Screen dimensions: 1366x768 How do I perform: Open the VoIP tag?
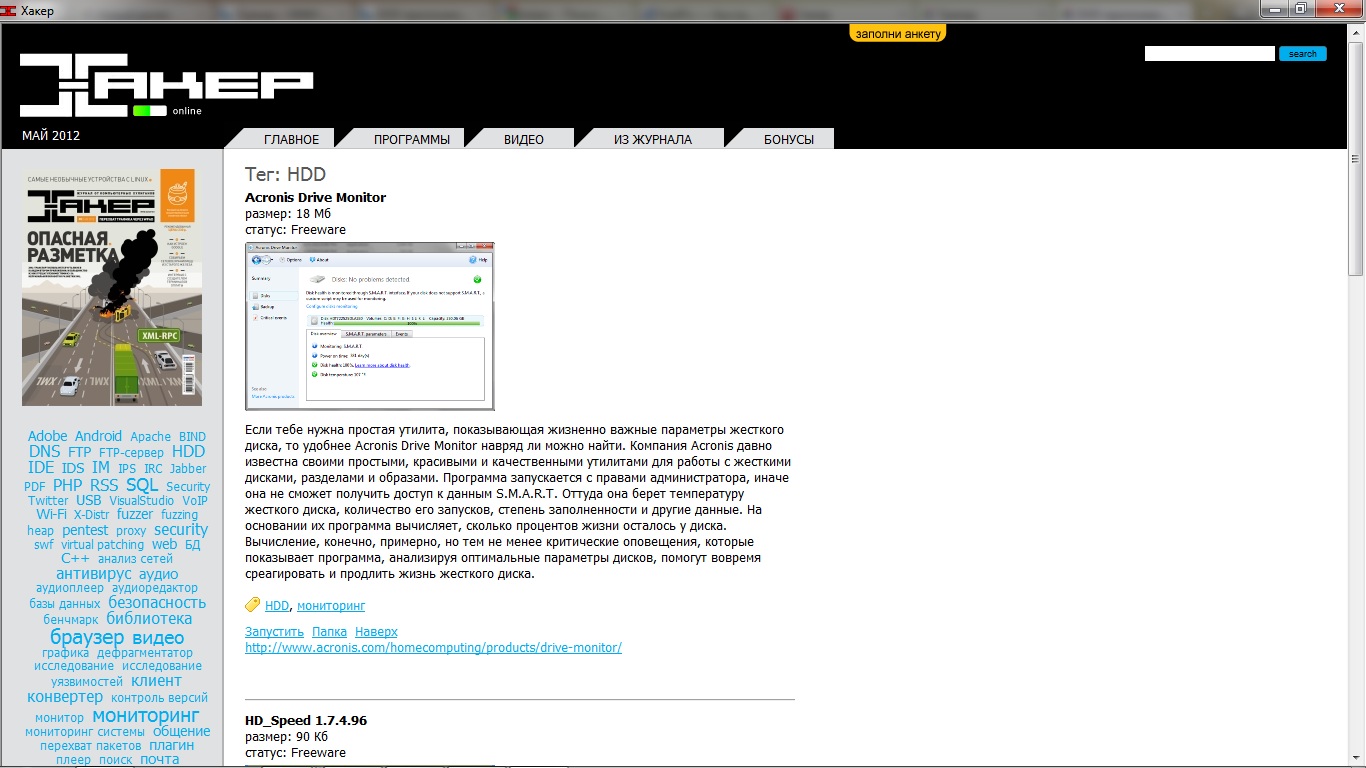tap(195, 501)
